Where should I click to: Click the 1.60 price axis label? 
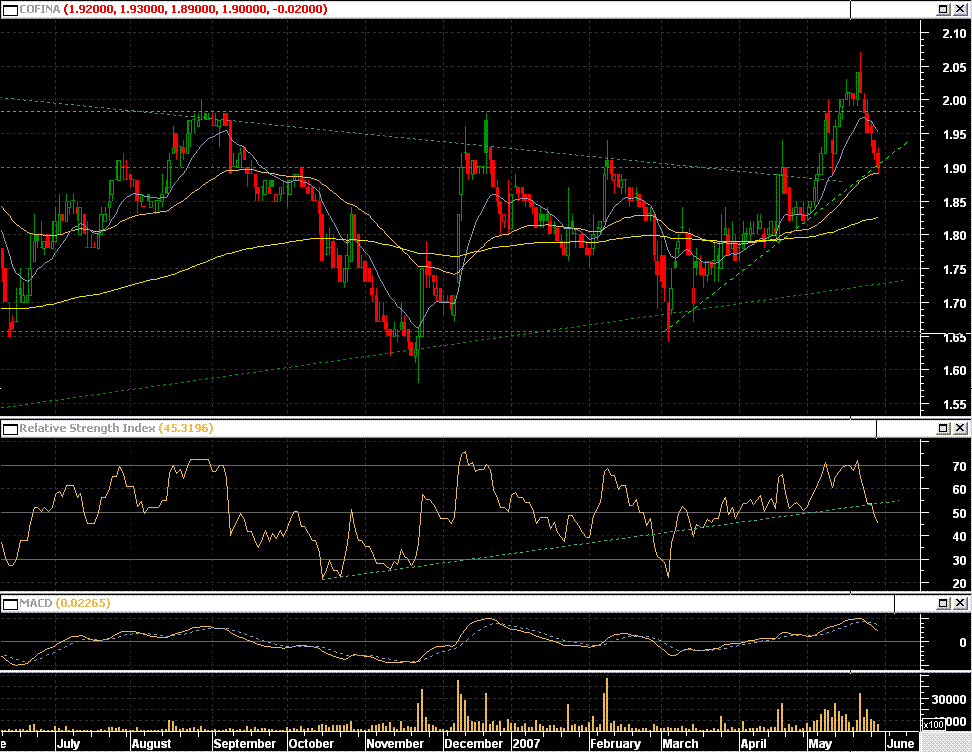coord(954,371)
